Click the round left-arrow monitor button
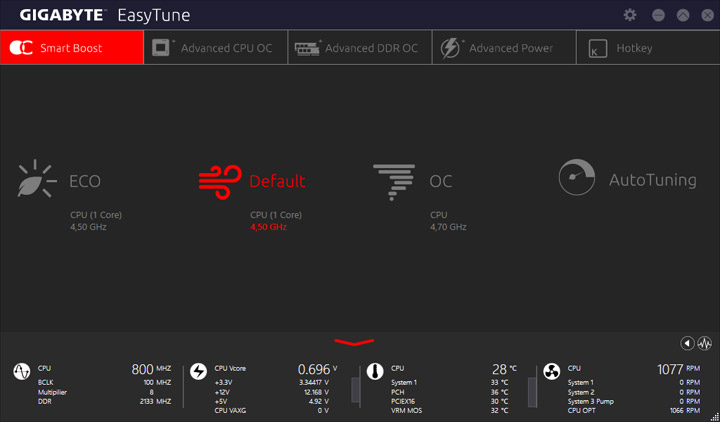 (687, 343)
